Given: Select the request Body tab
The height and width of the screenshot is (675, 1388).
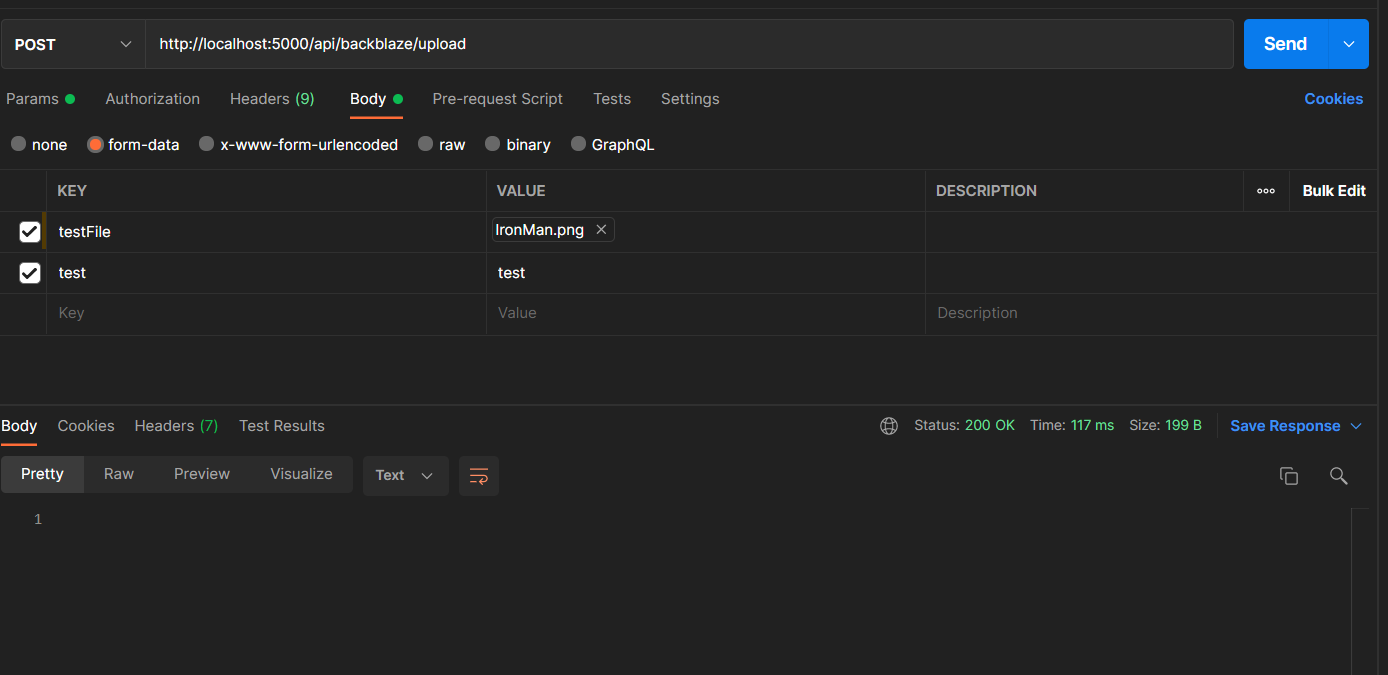Looking at the screenshot, I should [376, 99].
